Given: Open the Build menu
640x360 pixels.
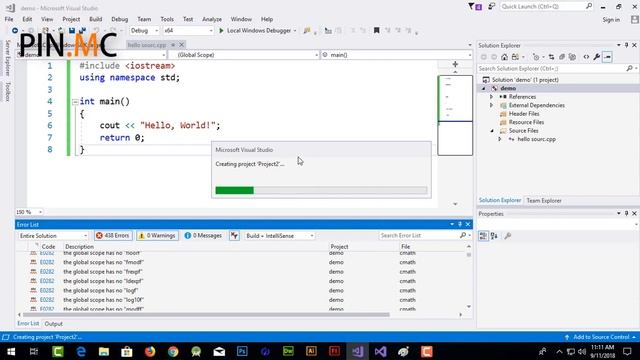Looking at the screenshot, I should coord(96,19).
